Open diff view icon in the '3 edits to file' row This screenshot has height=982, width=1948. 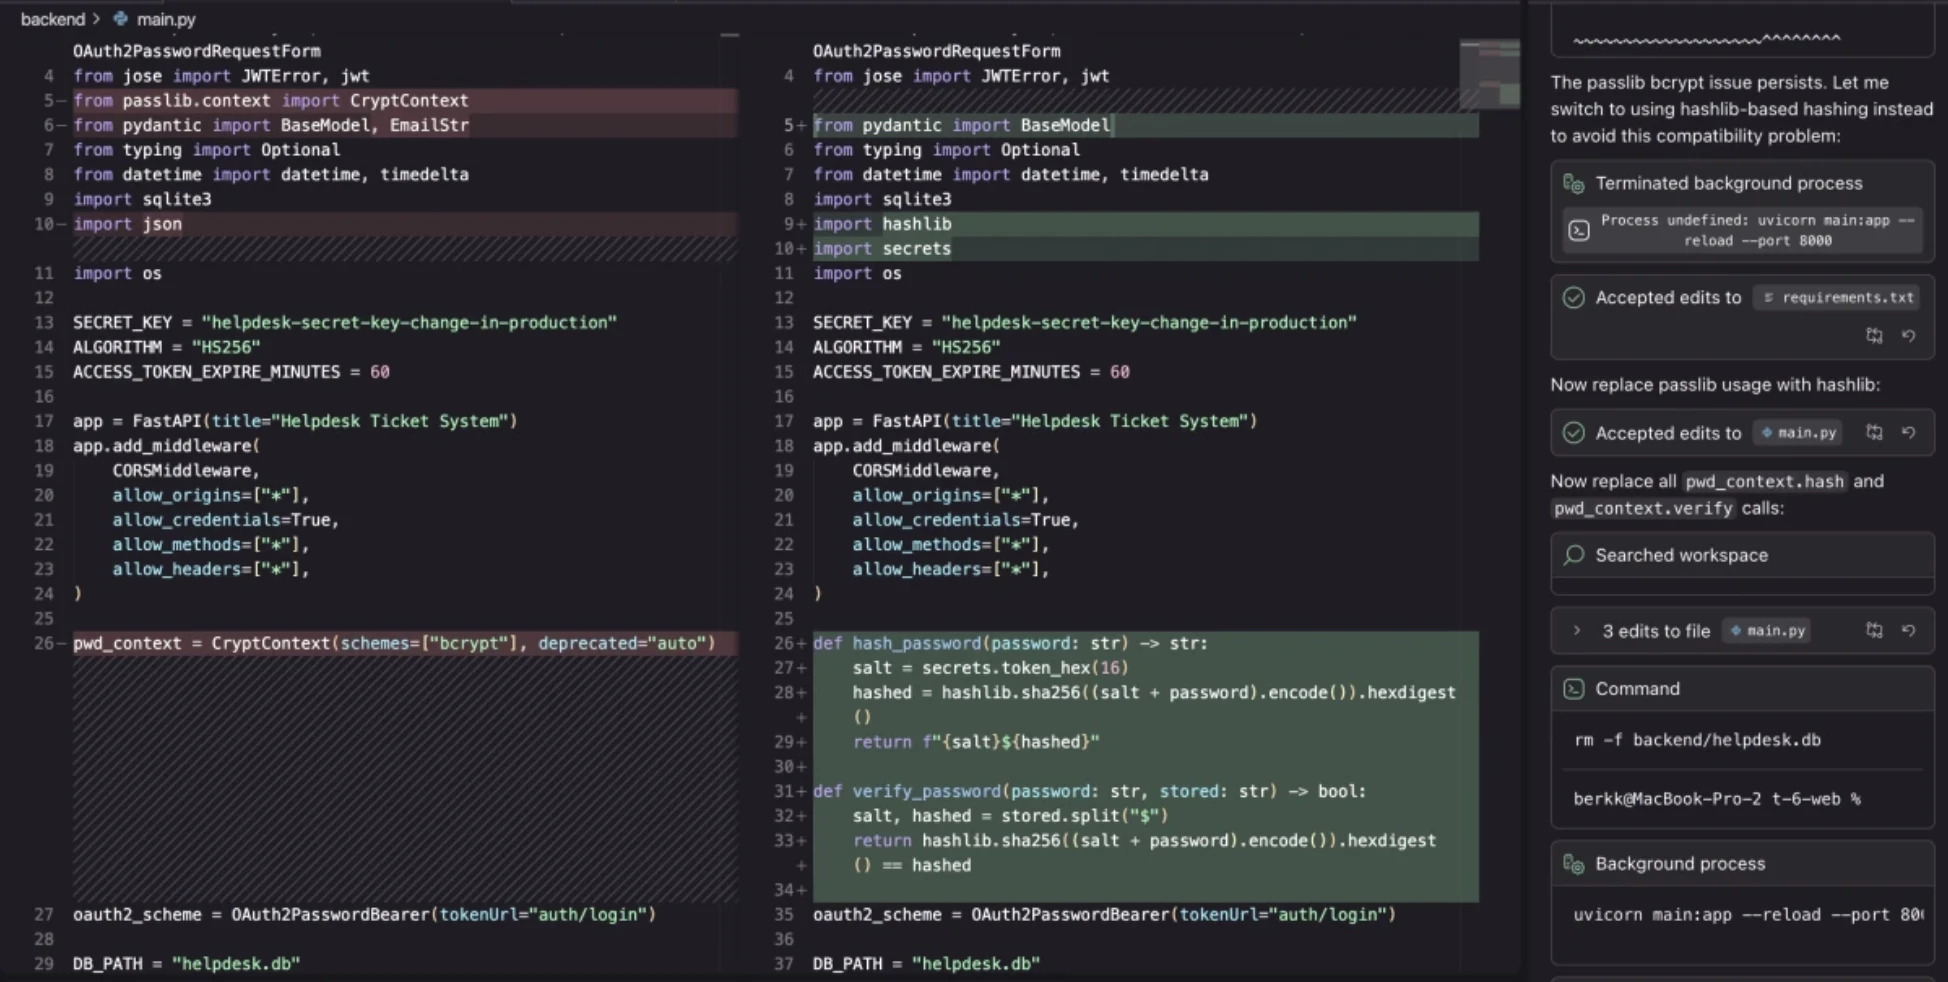(1875, 631)
